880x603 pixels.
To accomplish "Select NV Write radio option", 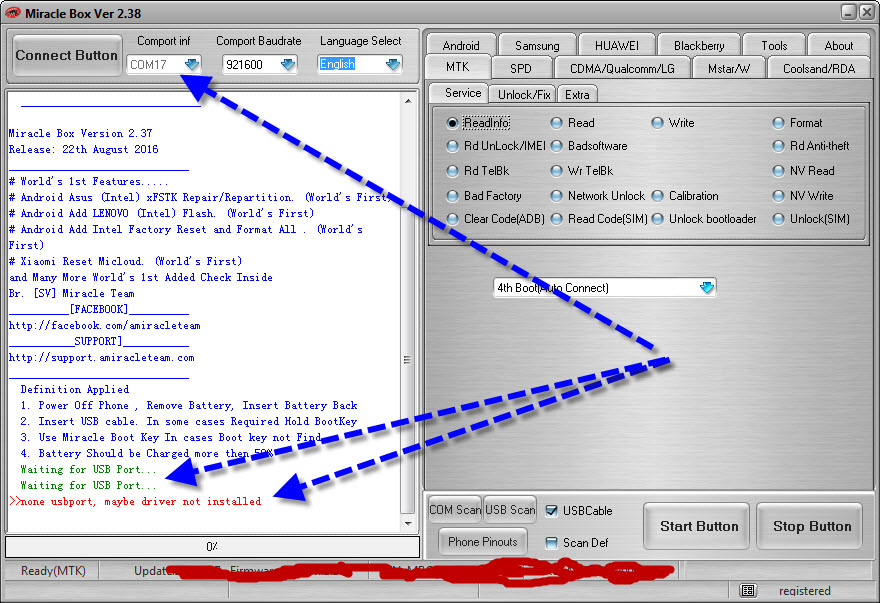I will (803, 196).
